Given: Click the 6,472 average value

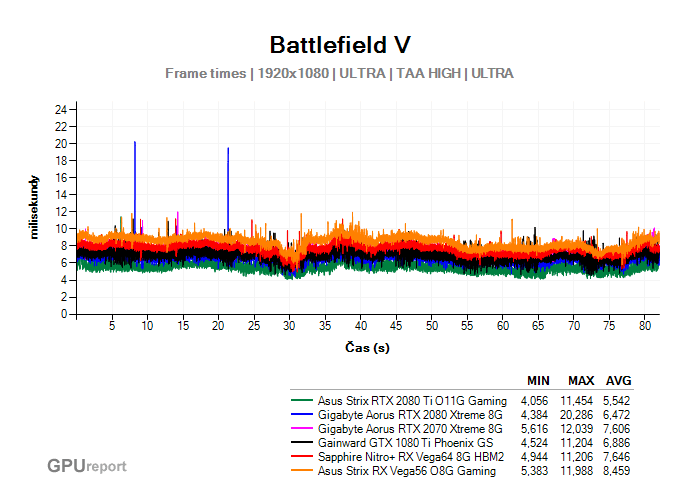Looking at the screenshot, I should click(x=616, y=415).
